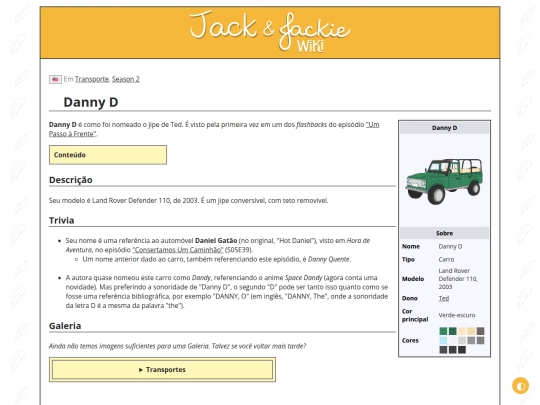This screenshot has width=540, height=405.
Task: Select the Danny D page title
Action: (91, 102)
